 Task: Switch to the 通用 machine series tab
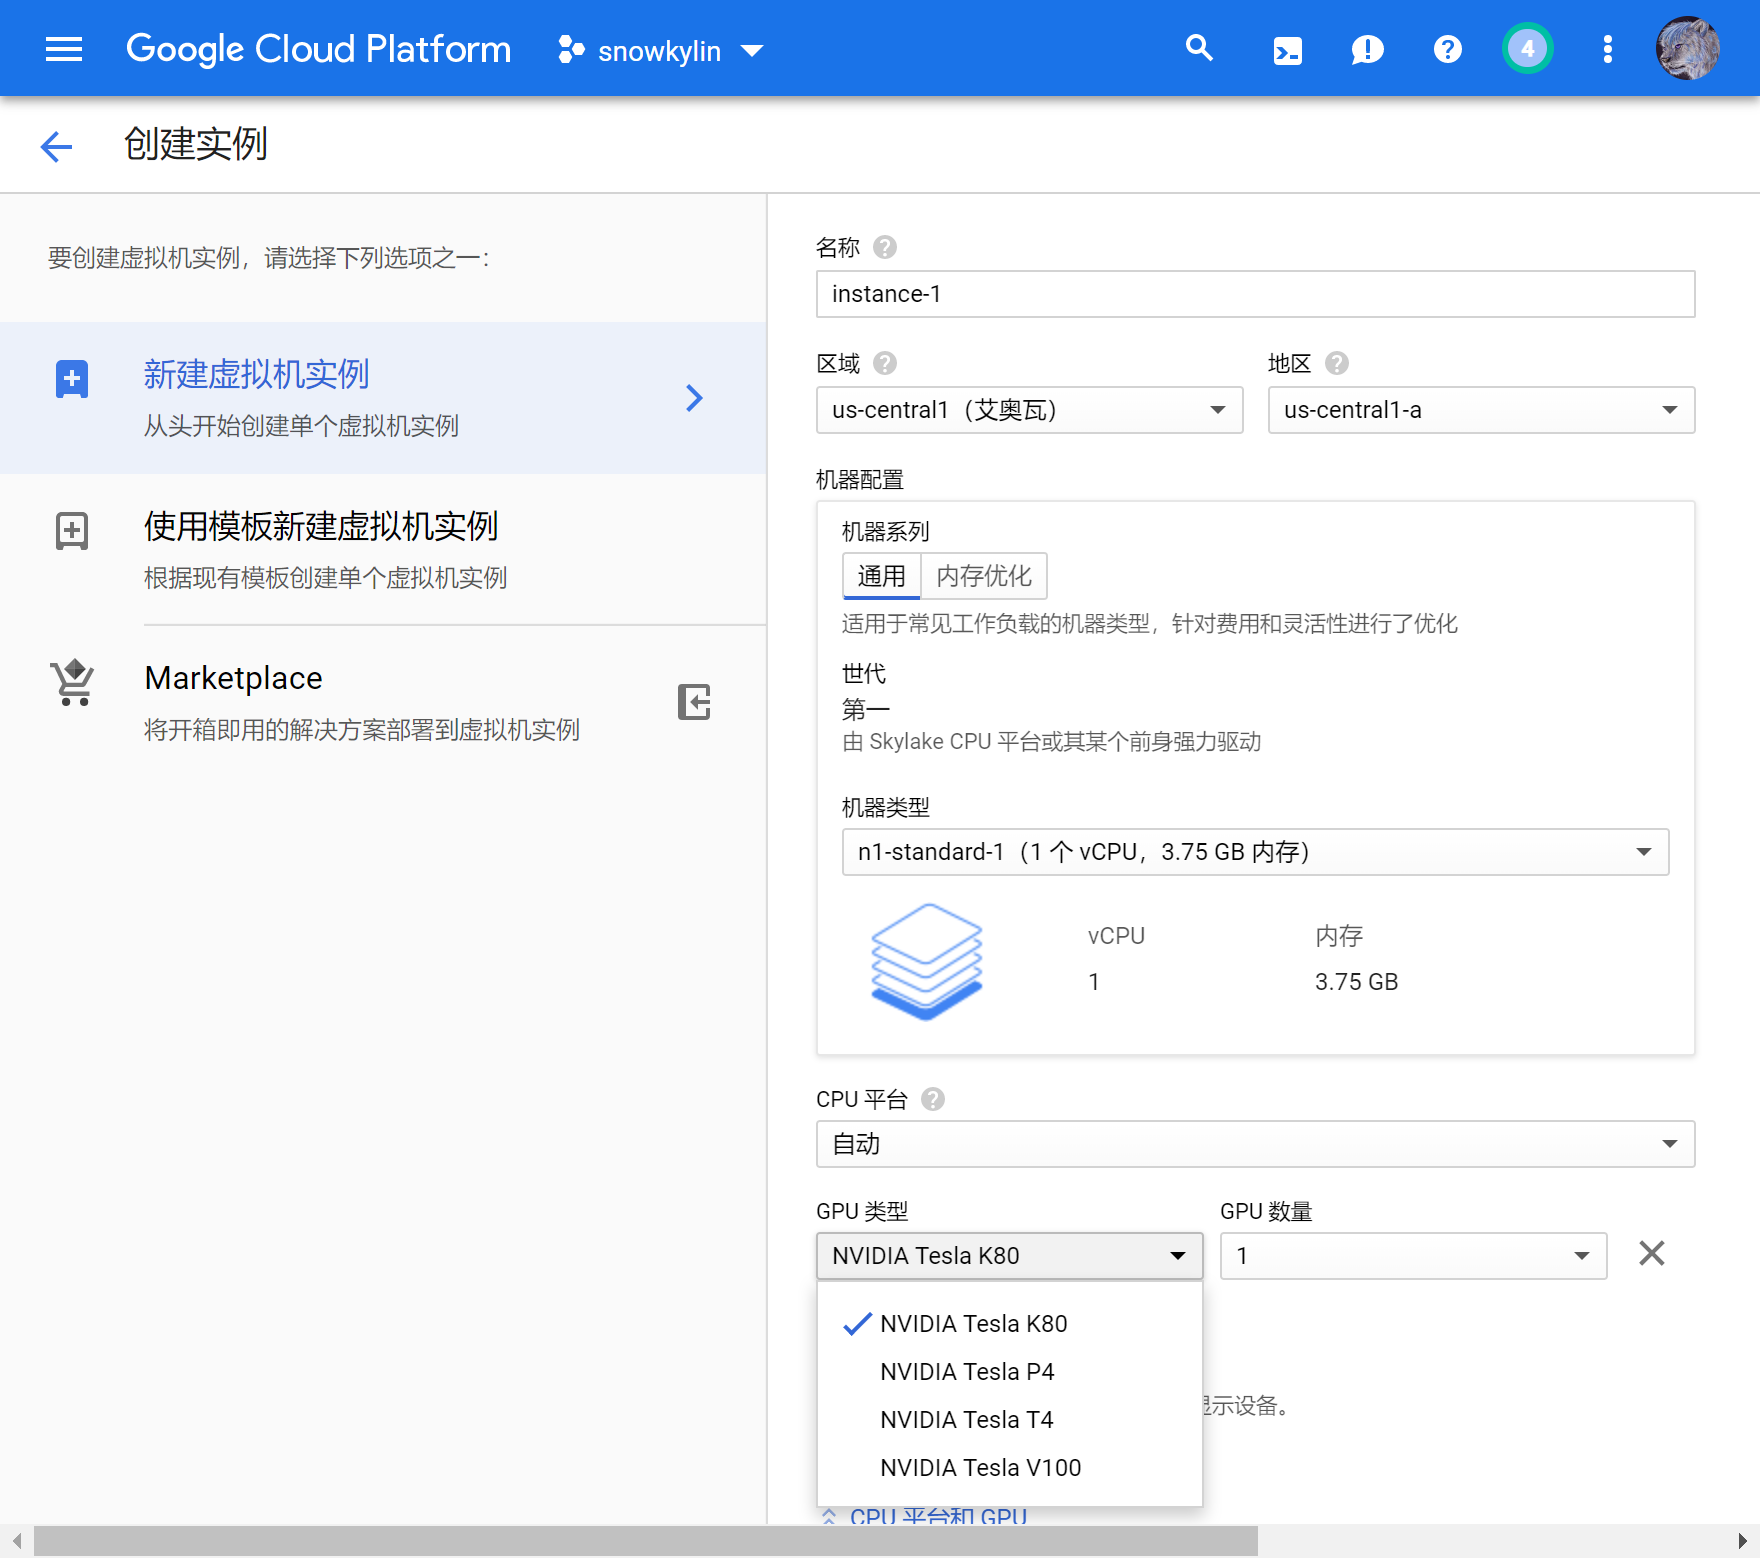(x=881, y=576)
